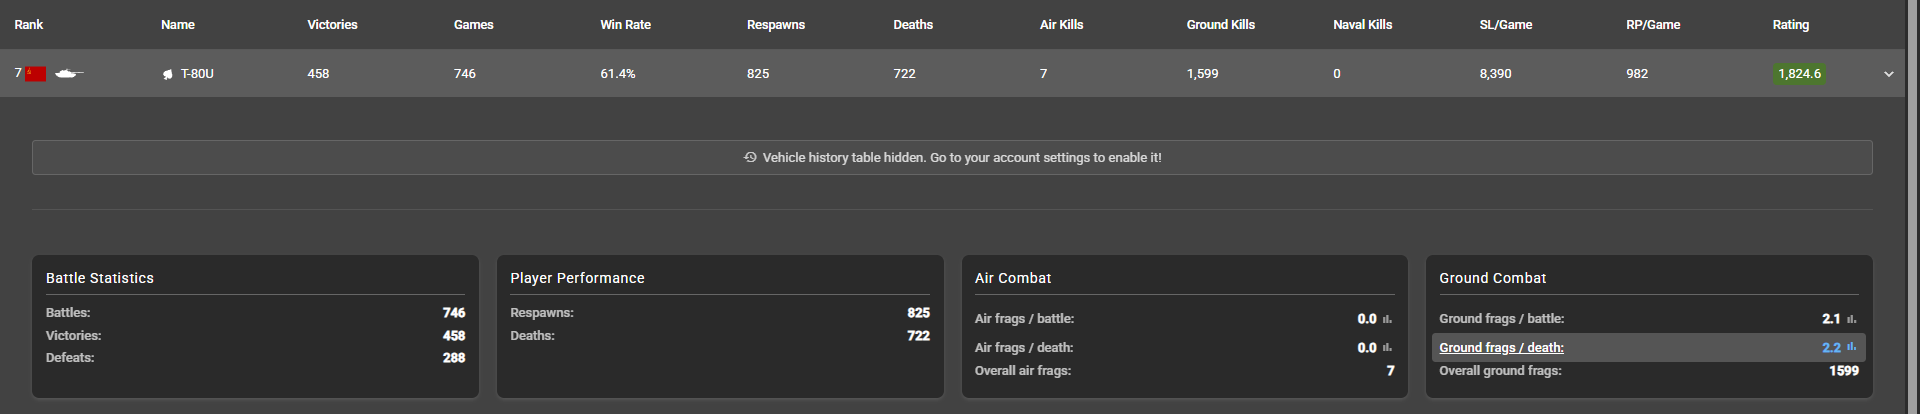Click the history clock icon in the hidden-table notice

click(x=750, y=157)
